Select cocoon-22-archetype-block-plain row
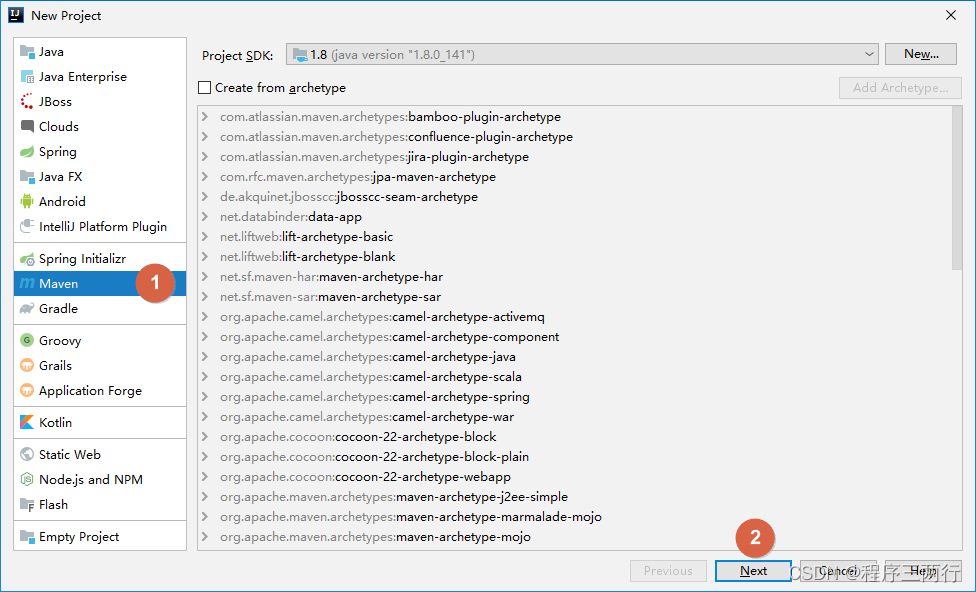Screen dimensions: 976x592 click(575, 457)
